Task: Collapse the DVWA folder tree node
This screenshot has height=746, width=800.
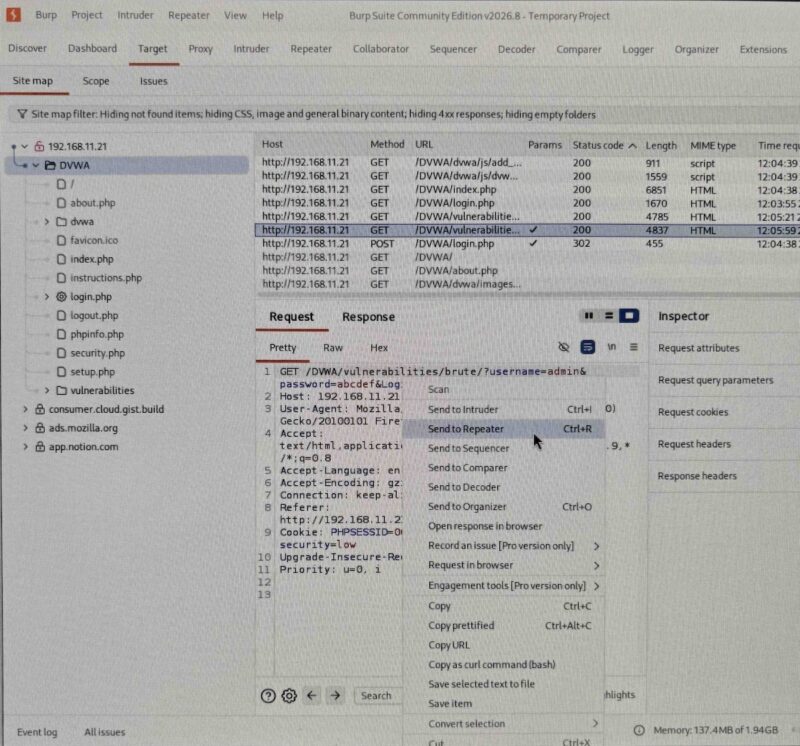Action: [x=36, y=165]
